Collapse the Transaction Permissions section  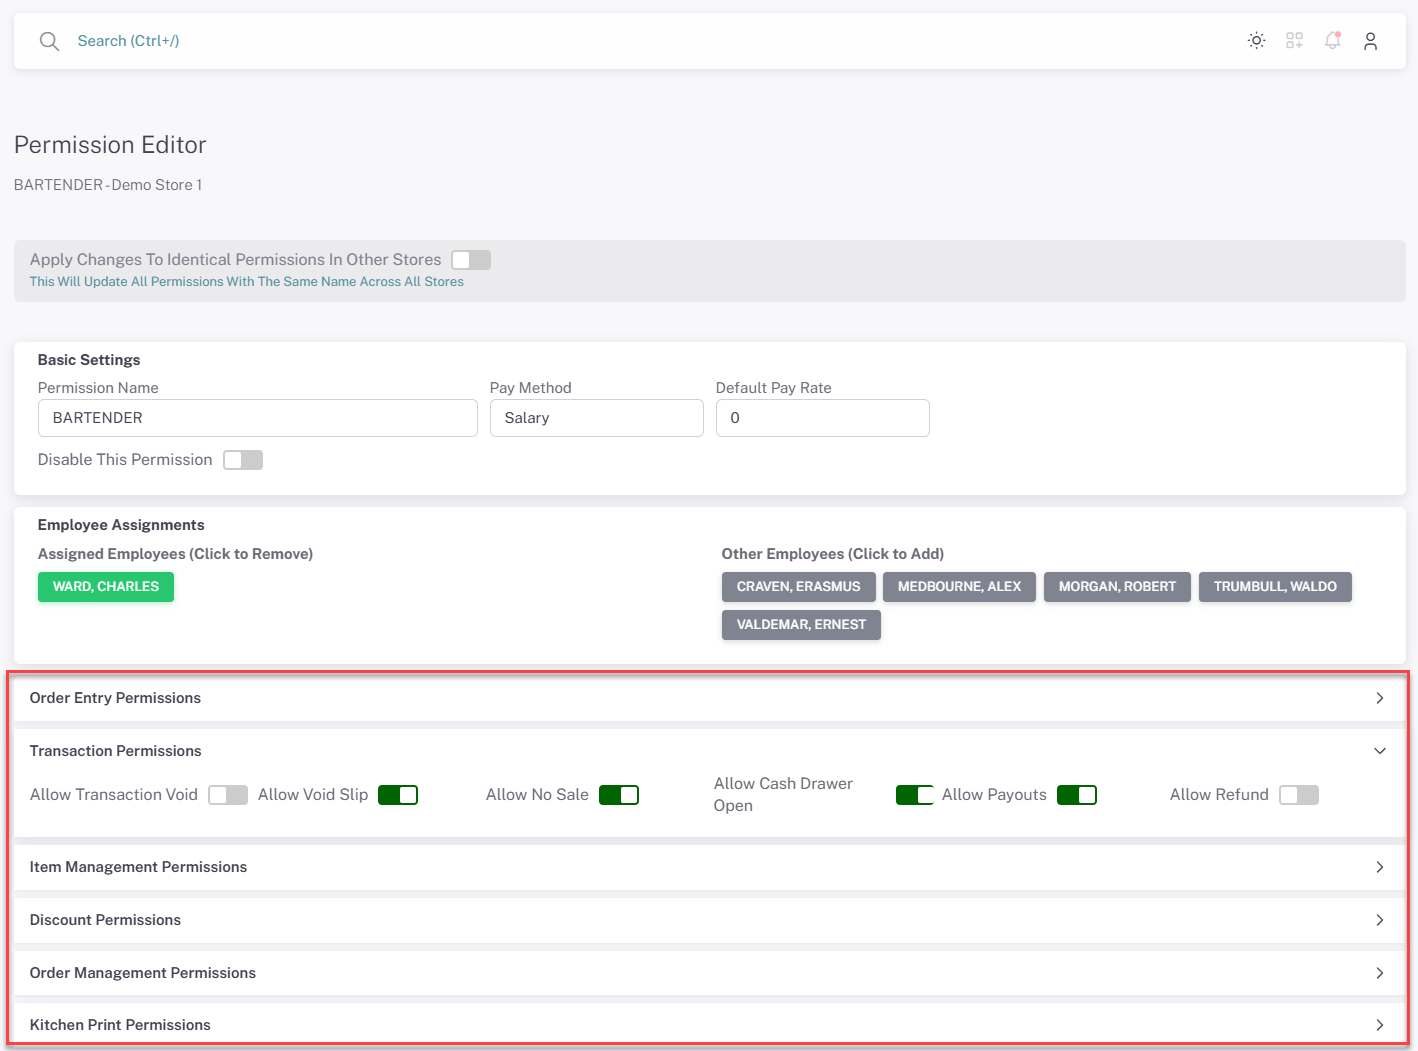1379,751
